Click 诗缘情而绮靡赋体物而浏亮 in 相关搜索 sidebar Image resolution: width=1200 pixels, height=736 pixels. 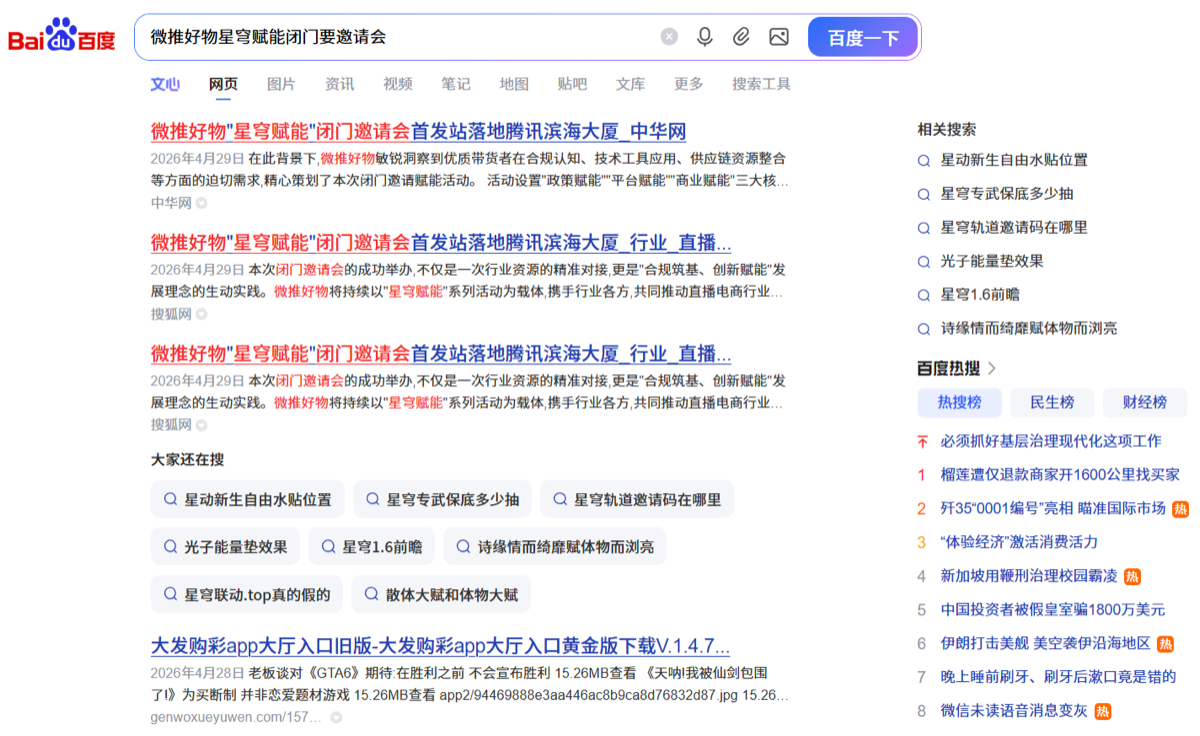(1029, 328)
